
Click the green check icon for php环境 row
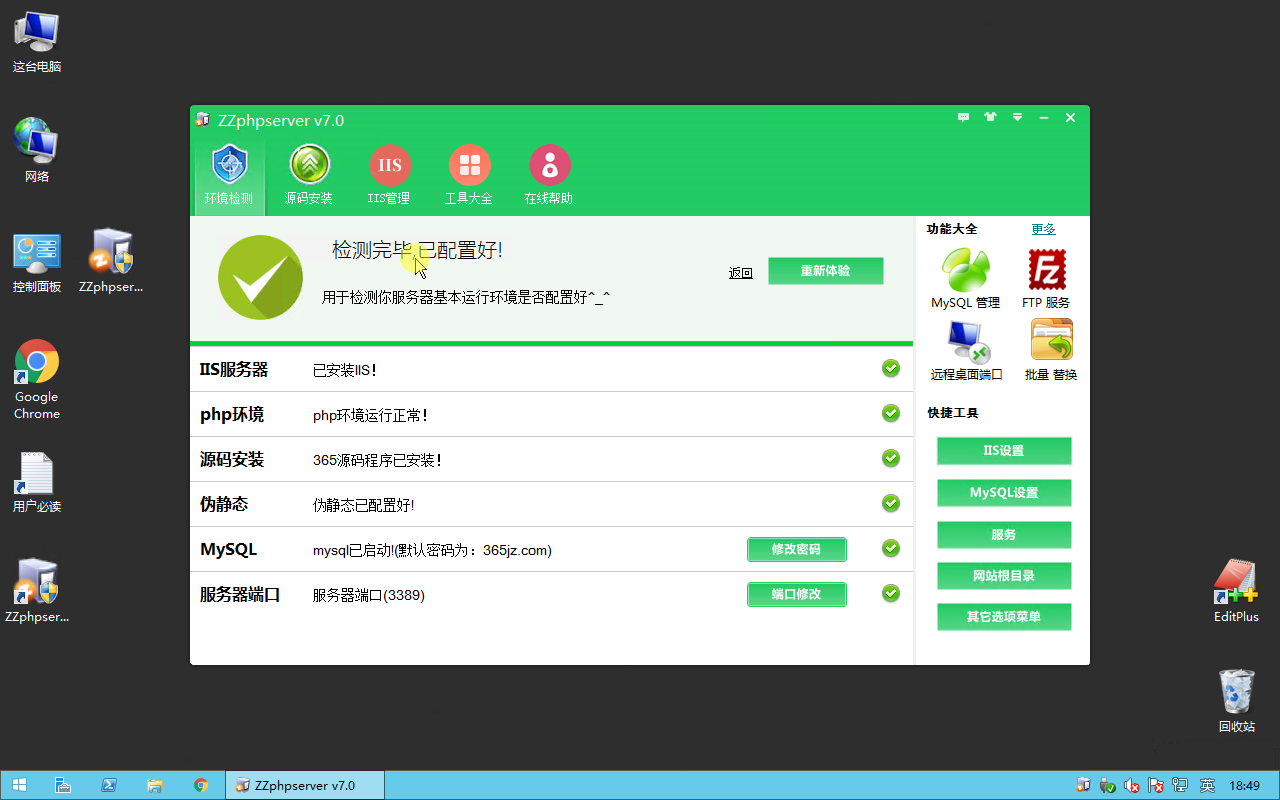pyautogui.click(x=891, y=413)
